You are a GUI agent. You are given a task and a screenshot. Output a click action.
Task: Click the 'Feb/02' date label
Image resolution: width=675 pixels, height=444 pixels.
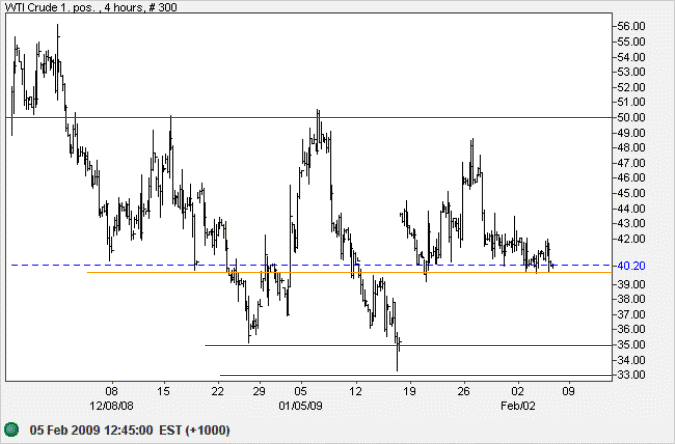(x=518, y=406)
